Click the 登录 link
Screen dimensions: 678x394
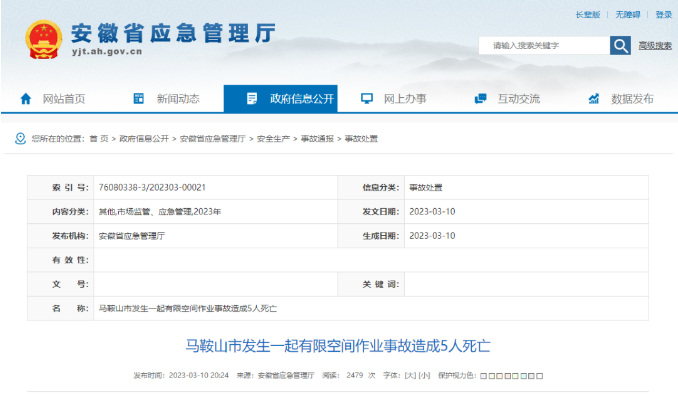[664, 15]
